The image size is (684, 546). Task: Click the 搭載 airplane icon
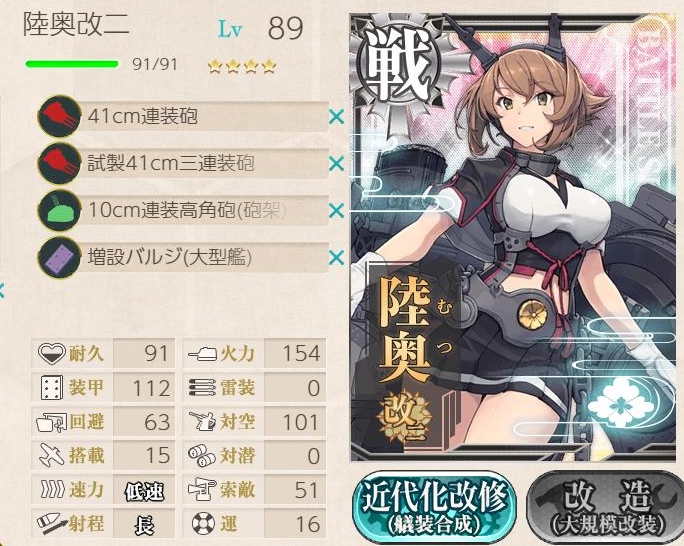52,455
